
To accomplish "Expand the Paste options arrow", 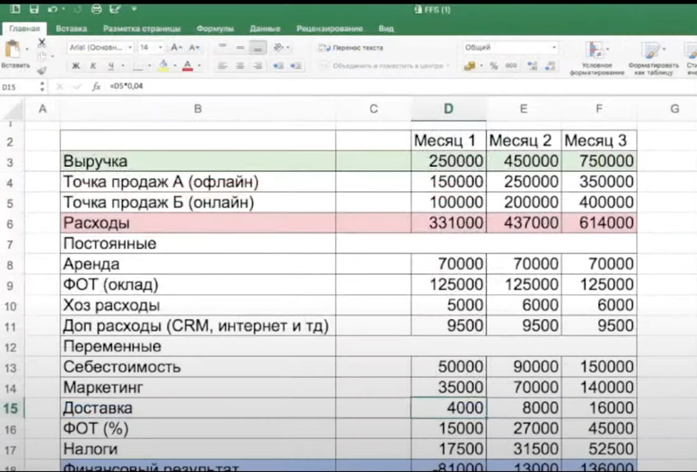I will pos(27,48).
